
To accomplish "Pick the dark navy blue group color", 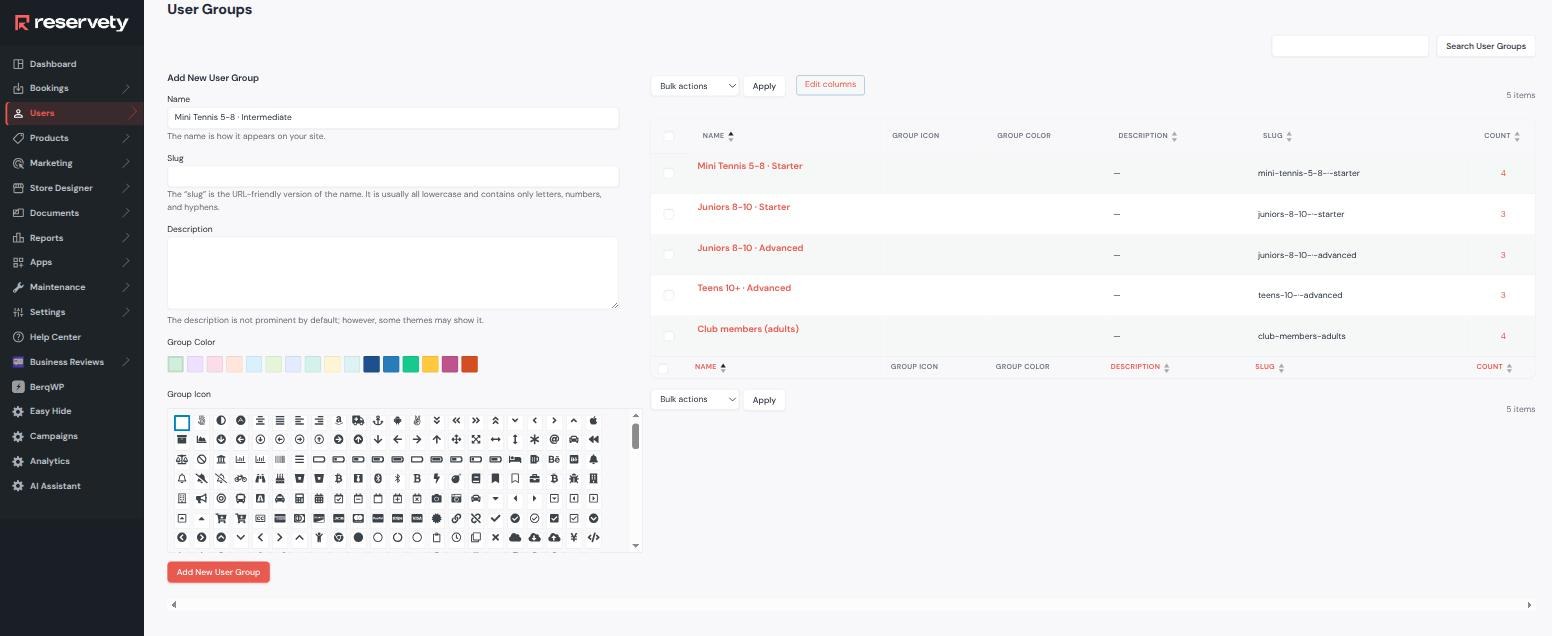I will (371, 365).
